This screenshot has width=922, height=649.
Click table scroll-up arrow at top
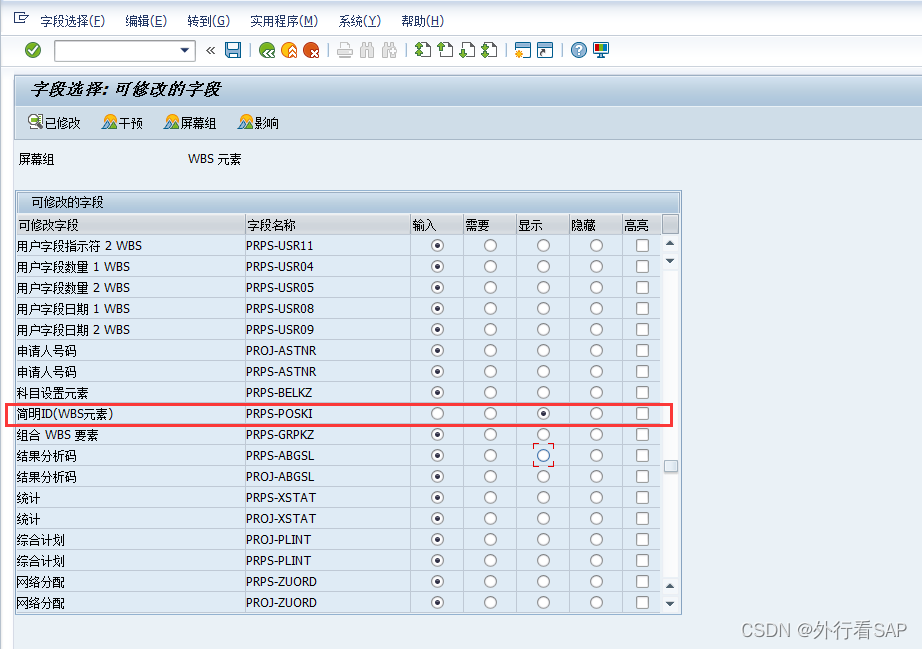tap(670, 243)
